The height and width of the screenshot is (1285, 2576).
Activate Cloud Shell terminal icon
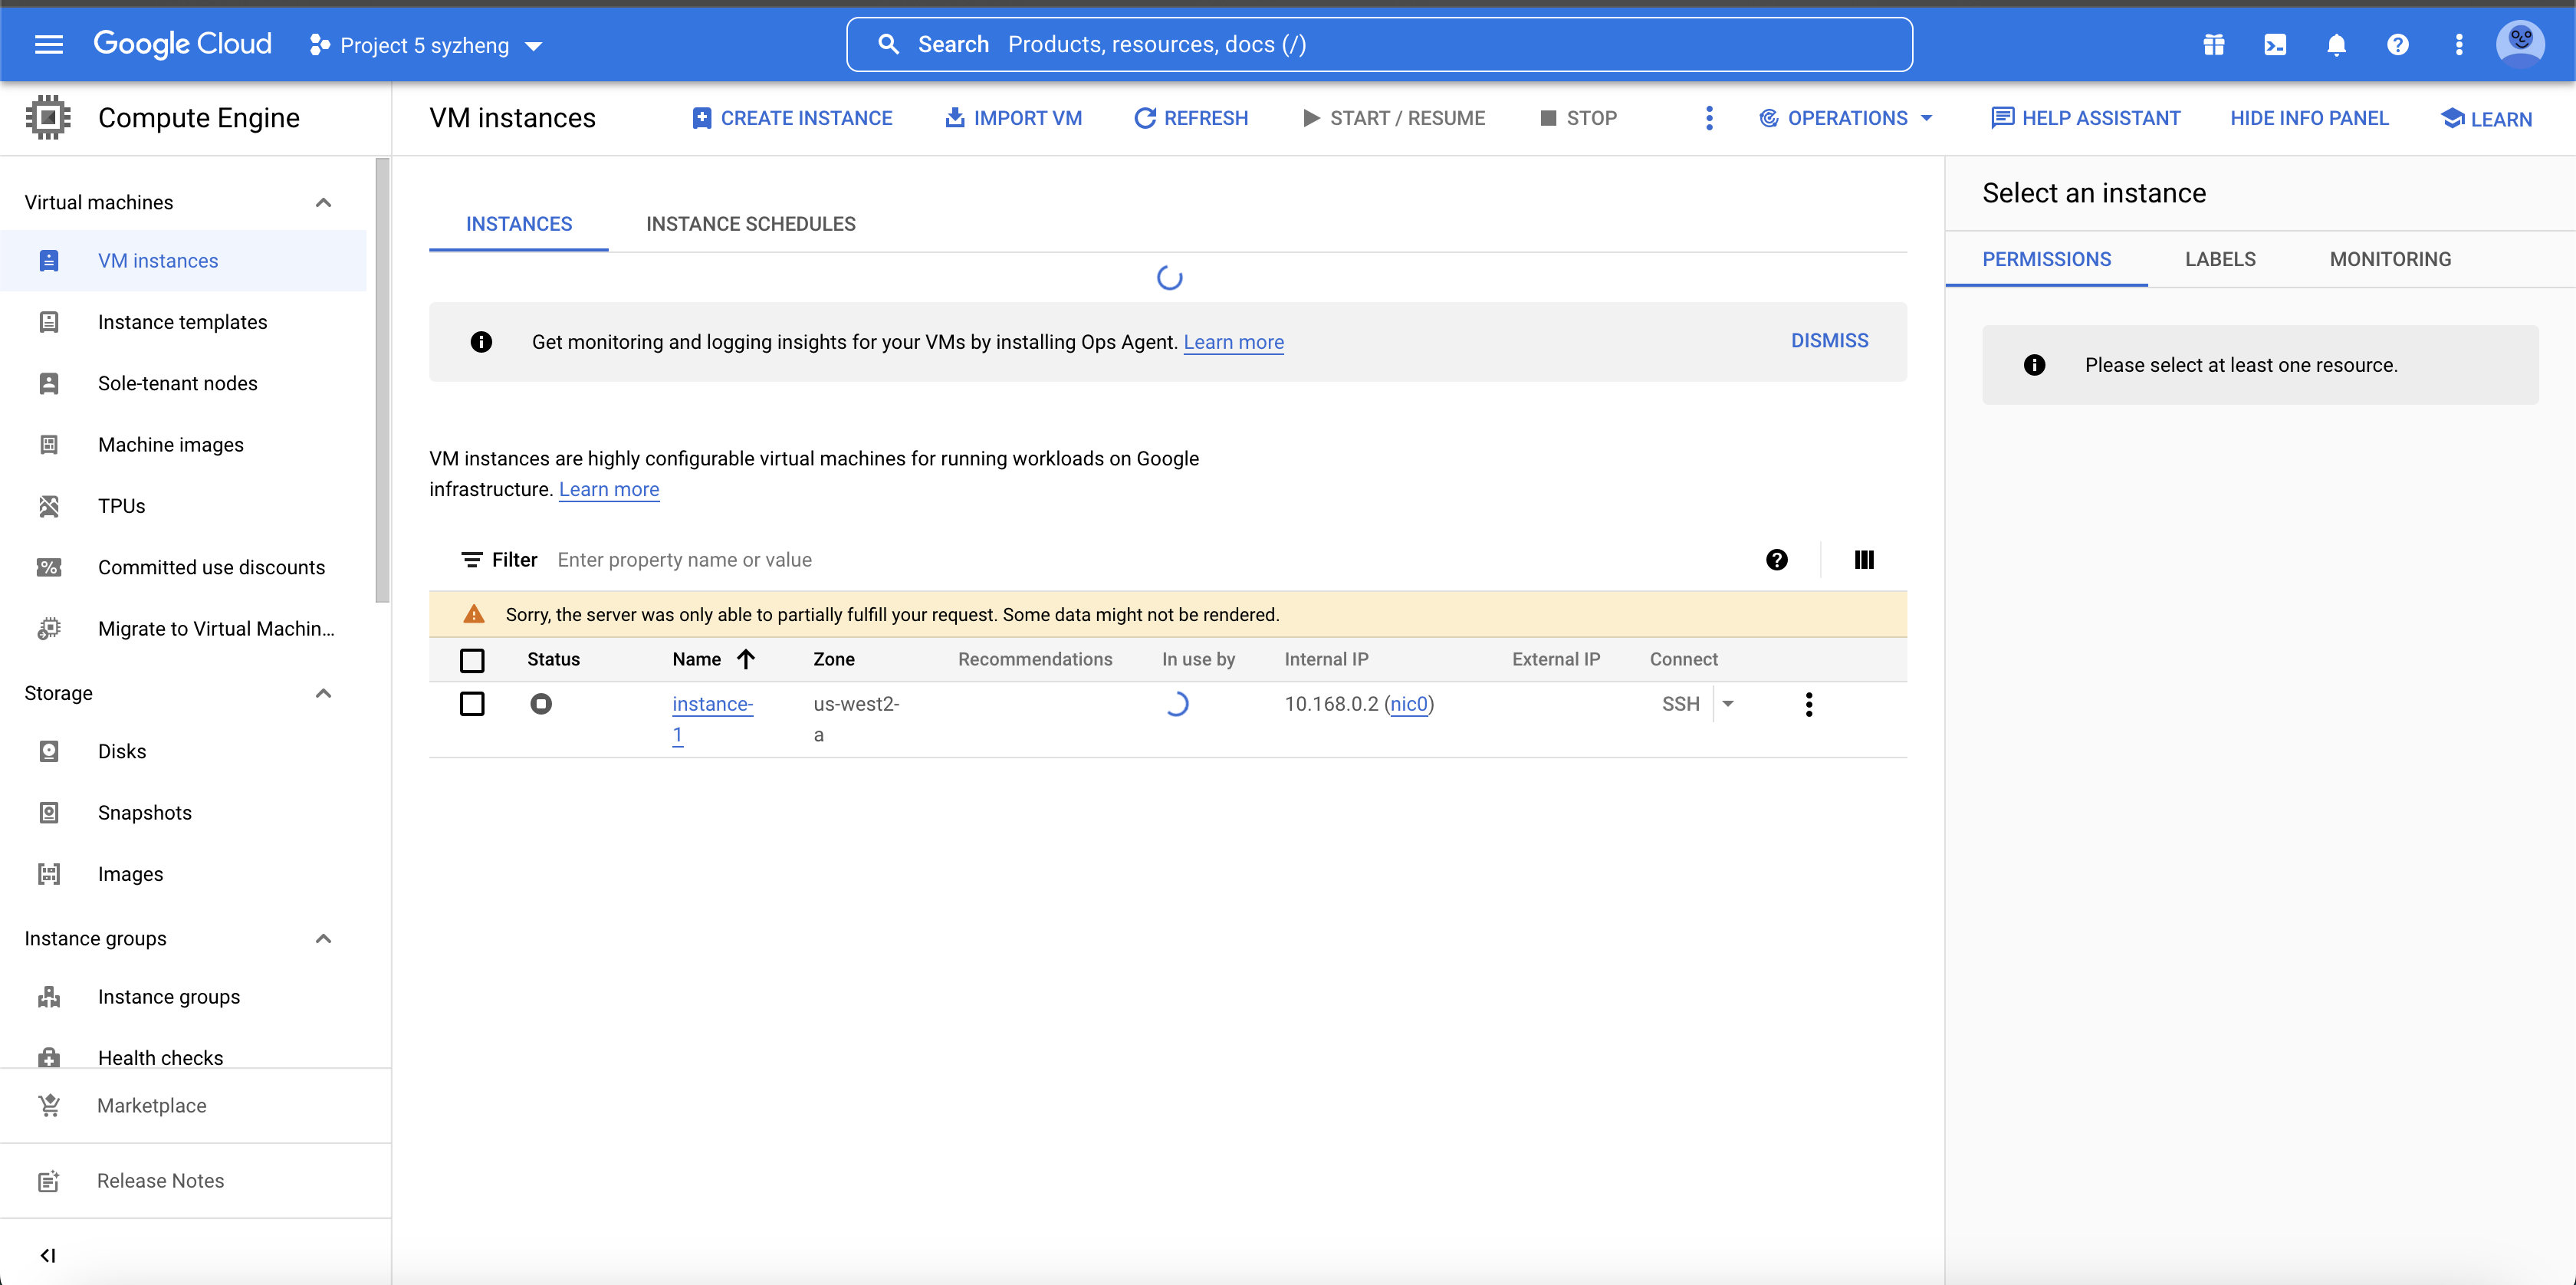[2275, 44]
